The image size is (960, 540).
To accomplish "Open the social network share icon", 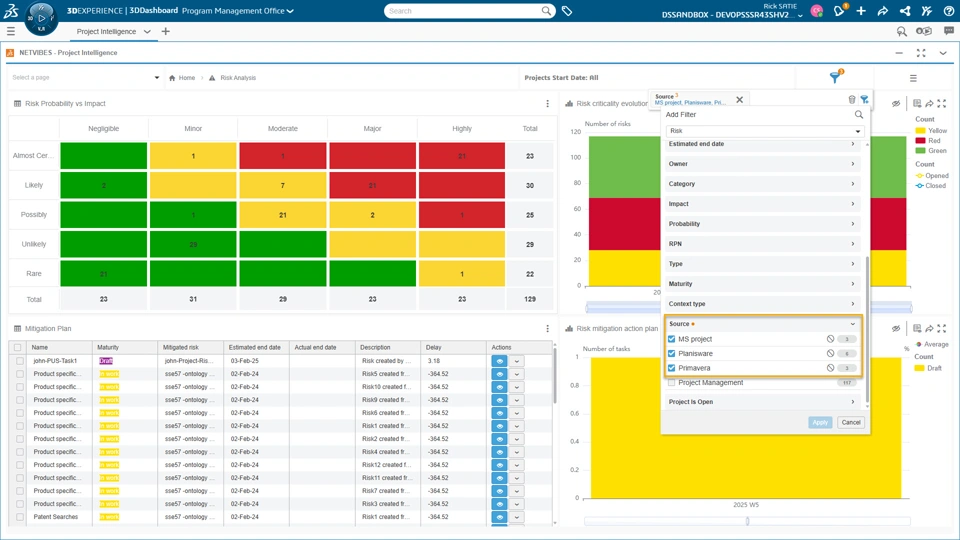I will click(905, 11).
